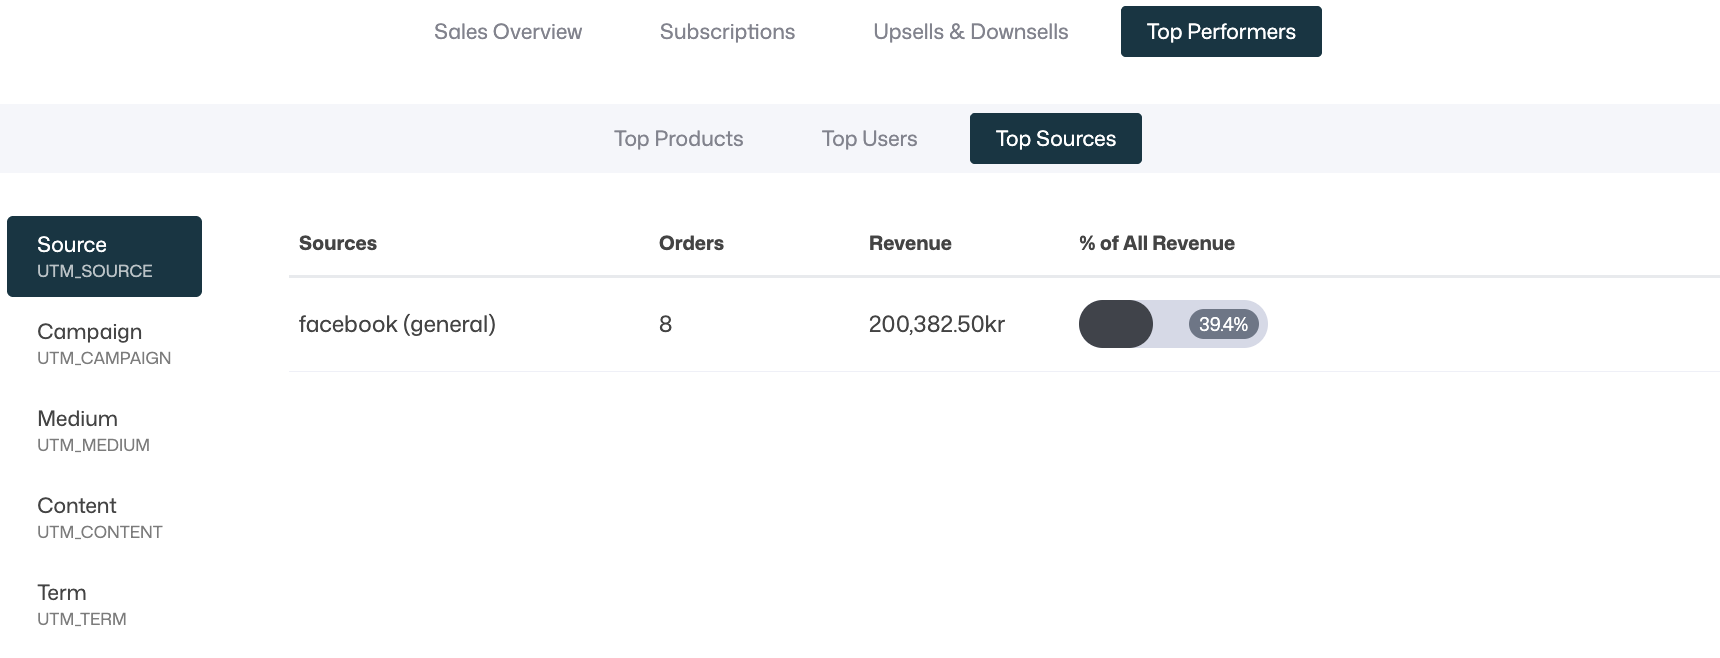The width and height of the screenshot is (1720, 658).
Task: Pick the Medium UTM_MEDIUM sidebar option
Action: pyautogui.click(x=93, y=431)
